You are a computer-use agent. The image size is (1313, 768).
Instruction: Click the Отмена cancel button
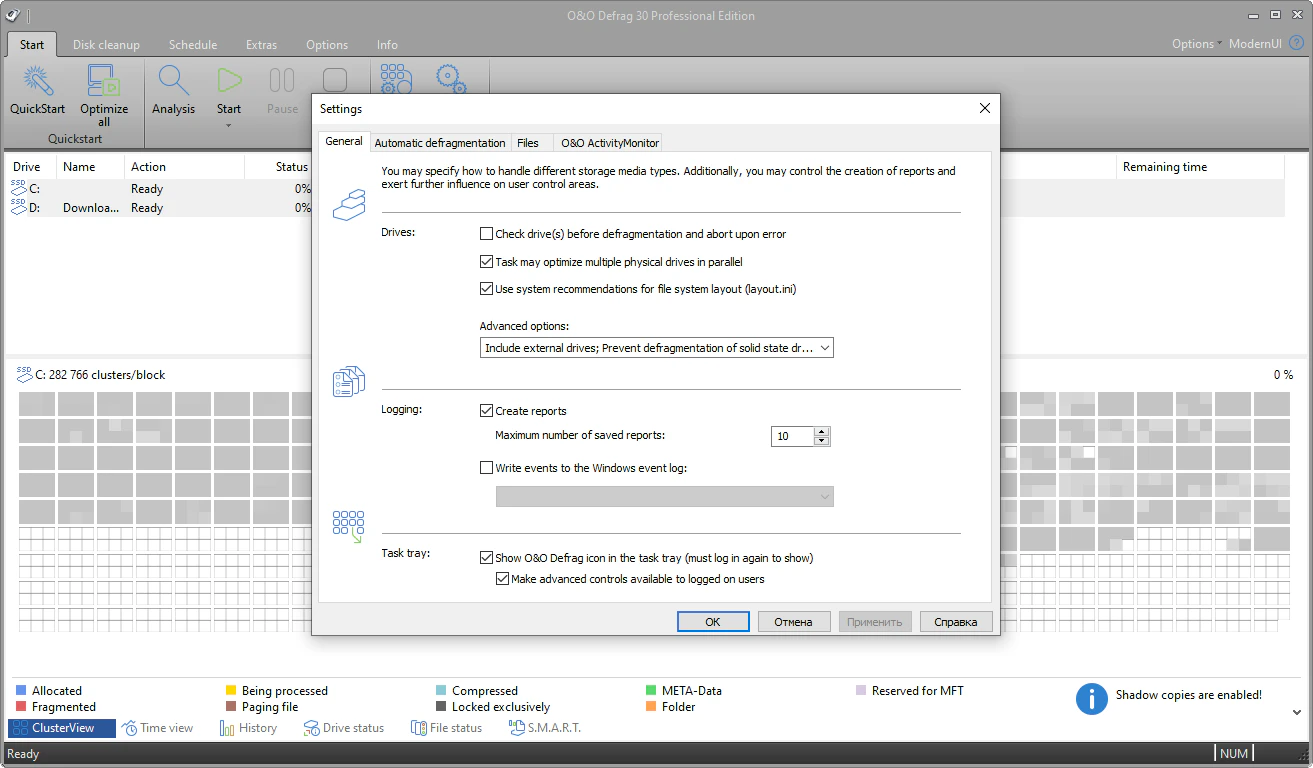(x=794, y=621)
